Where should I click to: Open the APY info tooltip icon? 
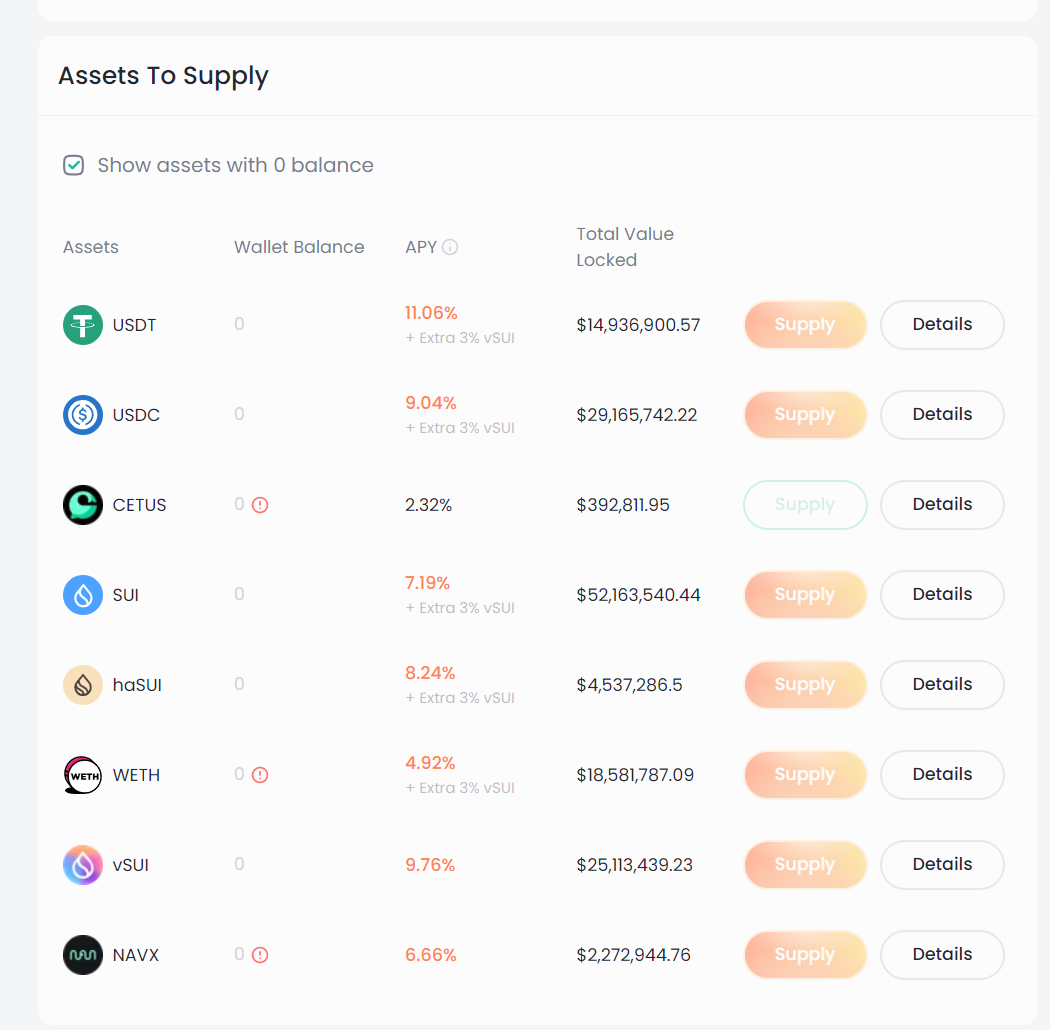coord(450,247)
